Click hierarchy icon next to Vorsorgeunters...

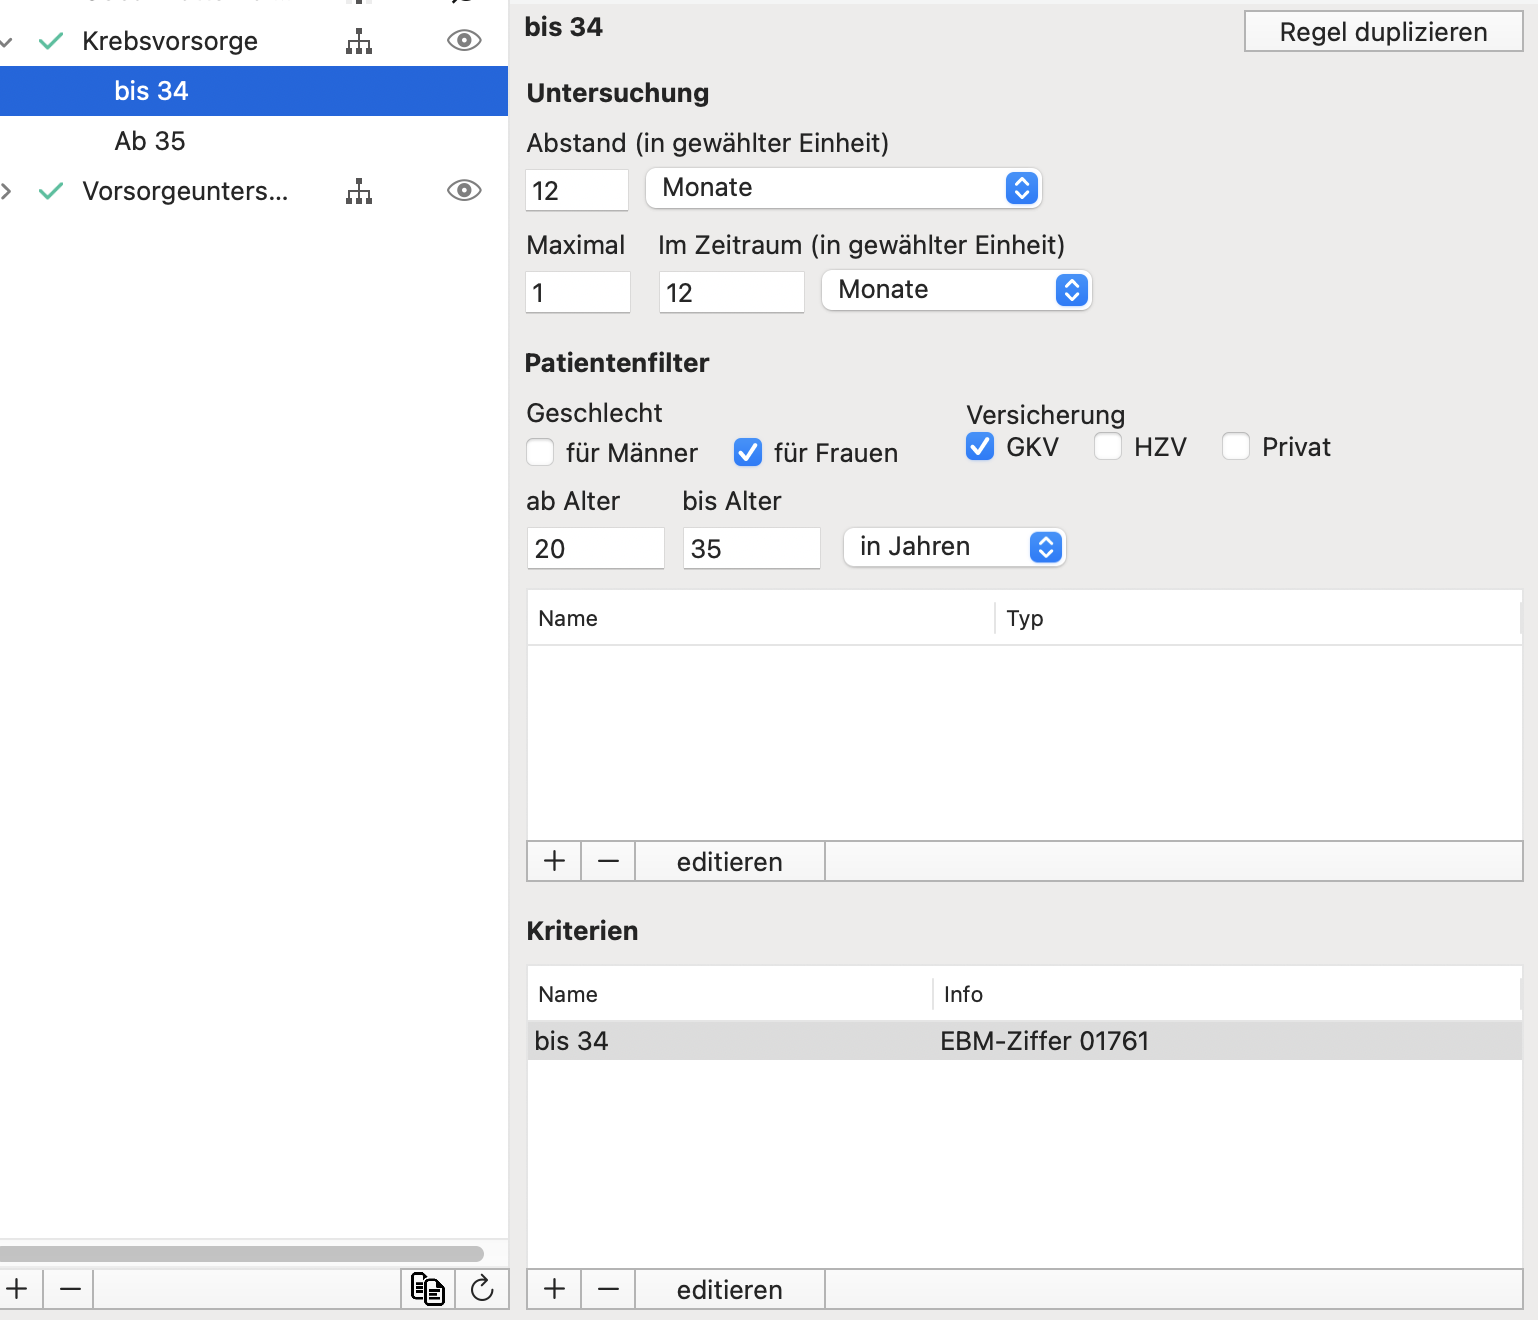click(359, 191)
